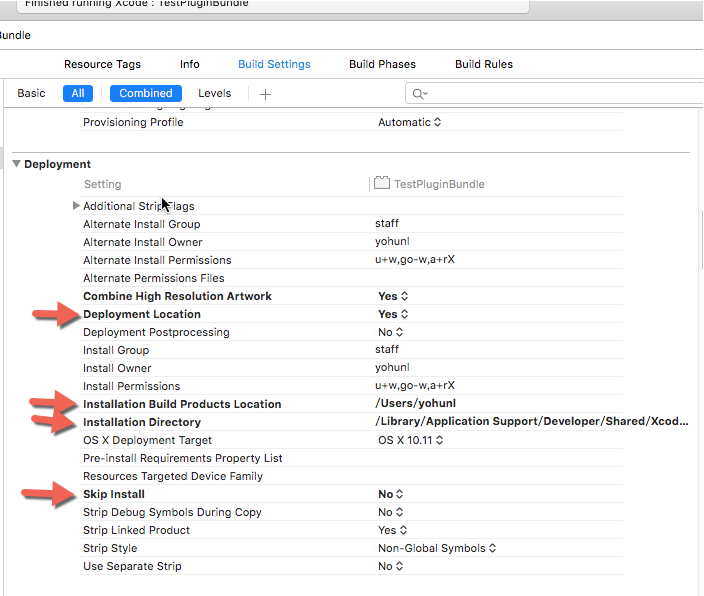Toggle the All settings filter
The image size is (704, 596).
77,93
